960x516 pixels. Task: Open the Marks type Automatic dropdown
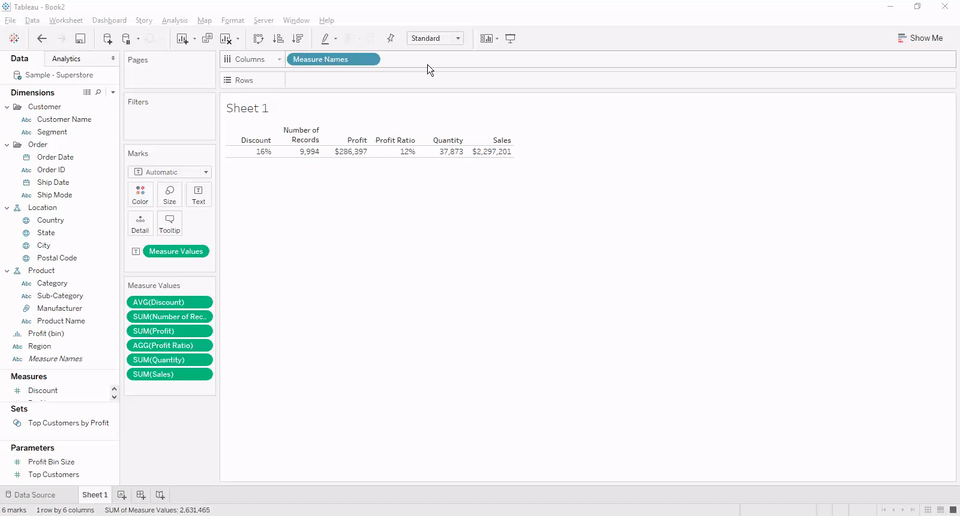tap(170, 172)
